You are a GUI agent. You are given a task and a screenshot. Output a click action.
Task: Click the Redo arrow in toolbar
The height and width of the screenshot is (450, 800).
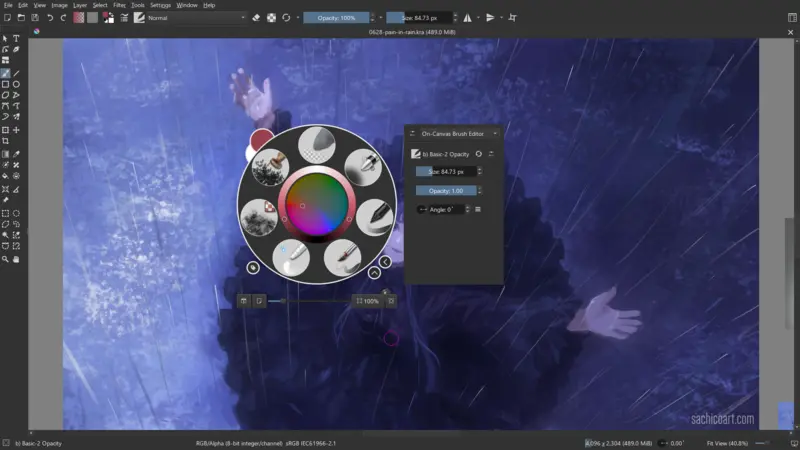(x=63, y=18)
